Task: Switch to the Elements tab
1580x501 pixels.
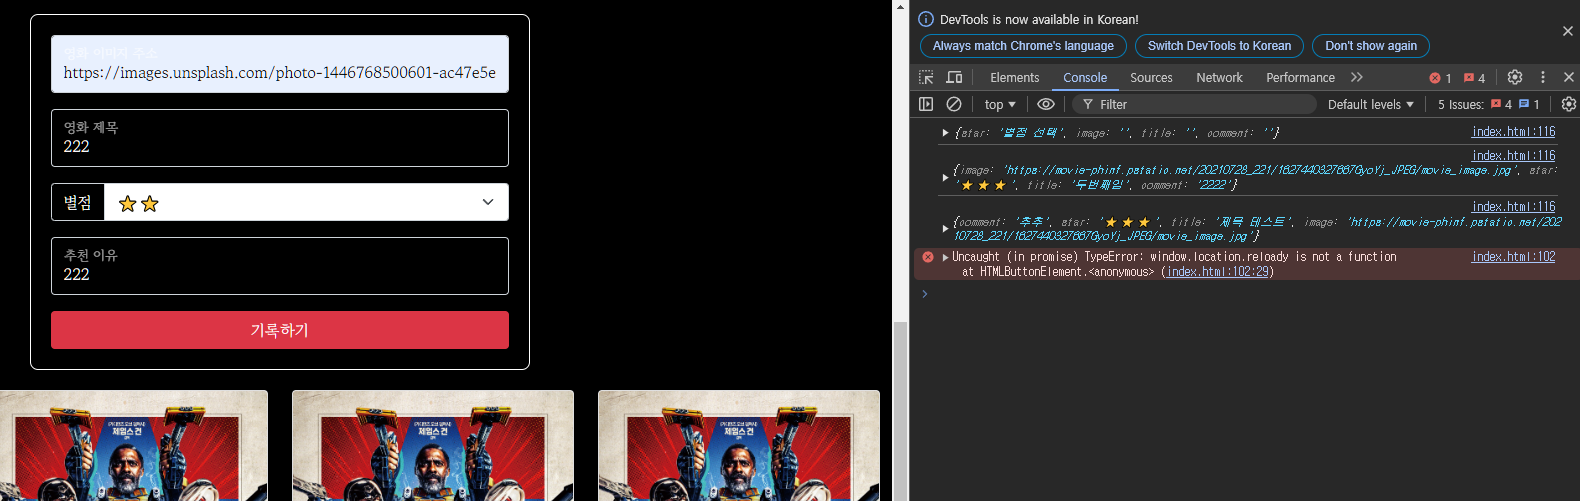Action: pyautogui.click(x=1014, y=77)
